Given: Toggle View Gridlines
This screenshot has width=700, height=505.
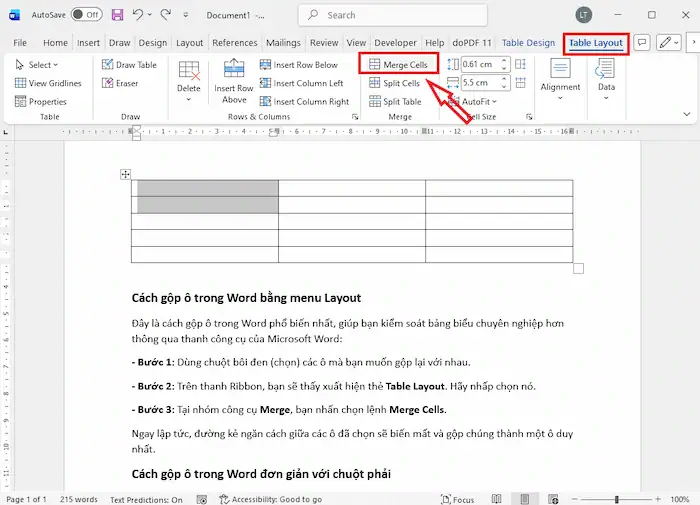Looking at the screenshot, I should coord(48,83).
